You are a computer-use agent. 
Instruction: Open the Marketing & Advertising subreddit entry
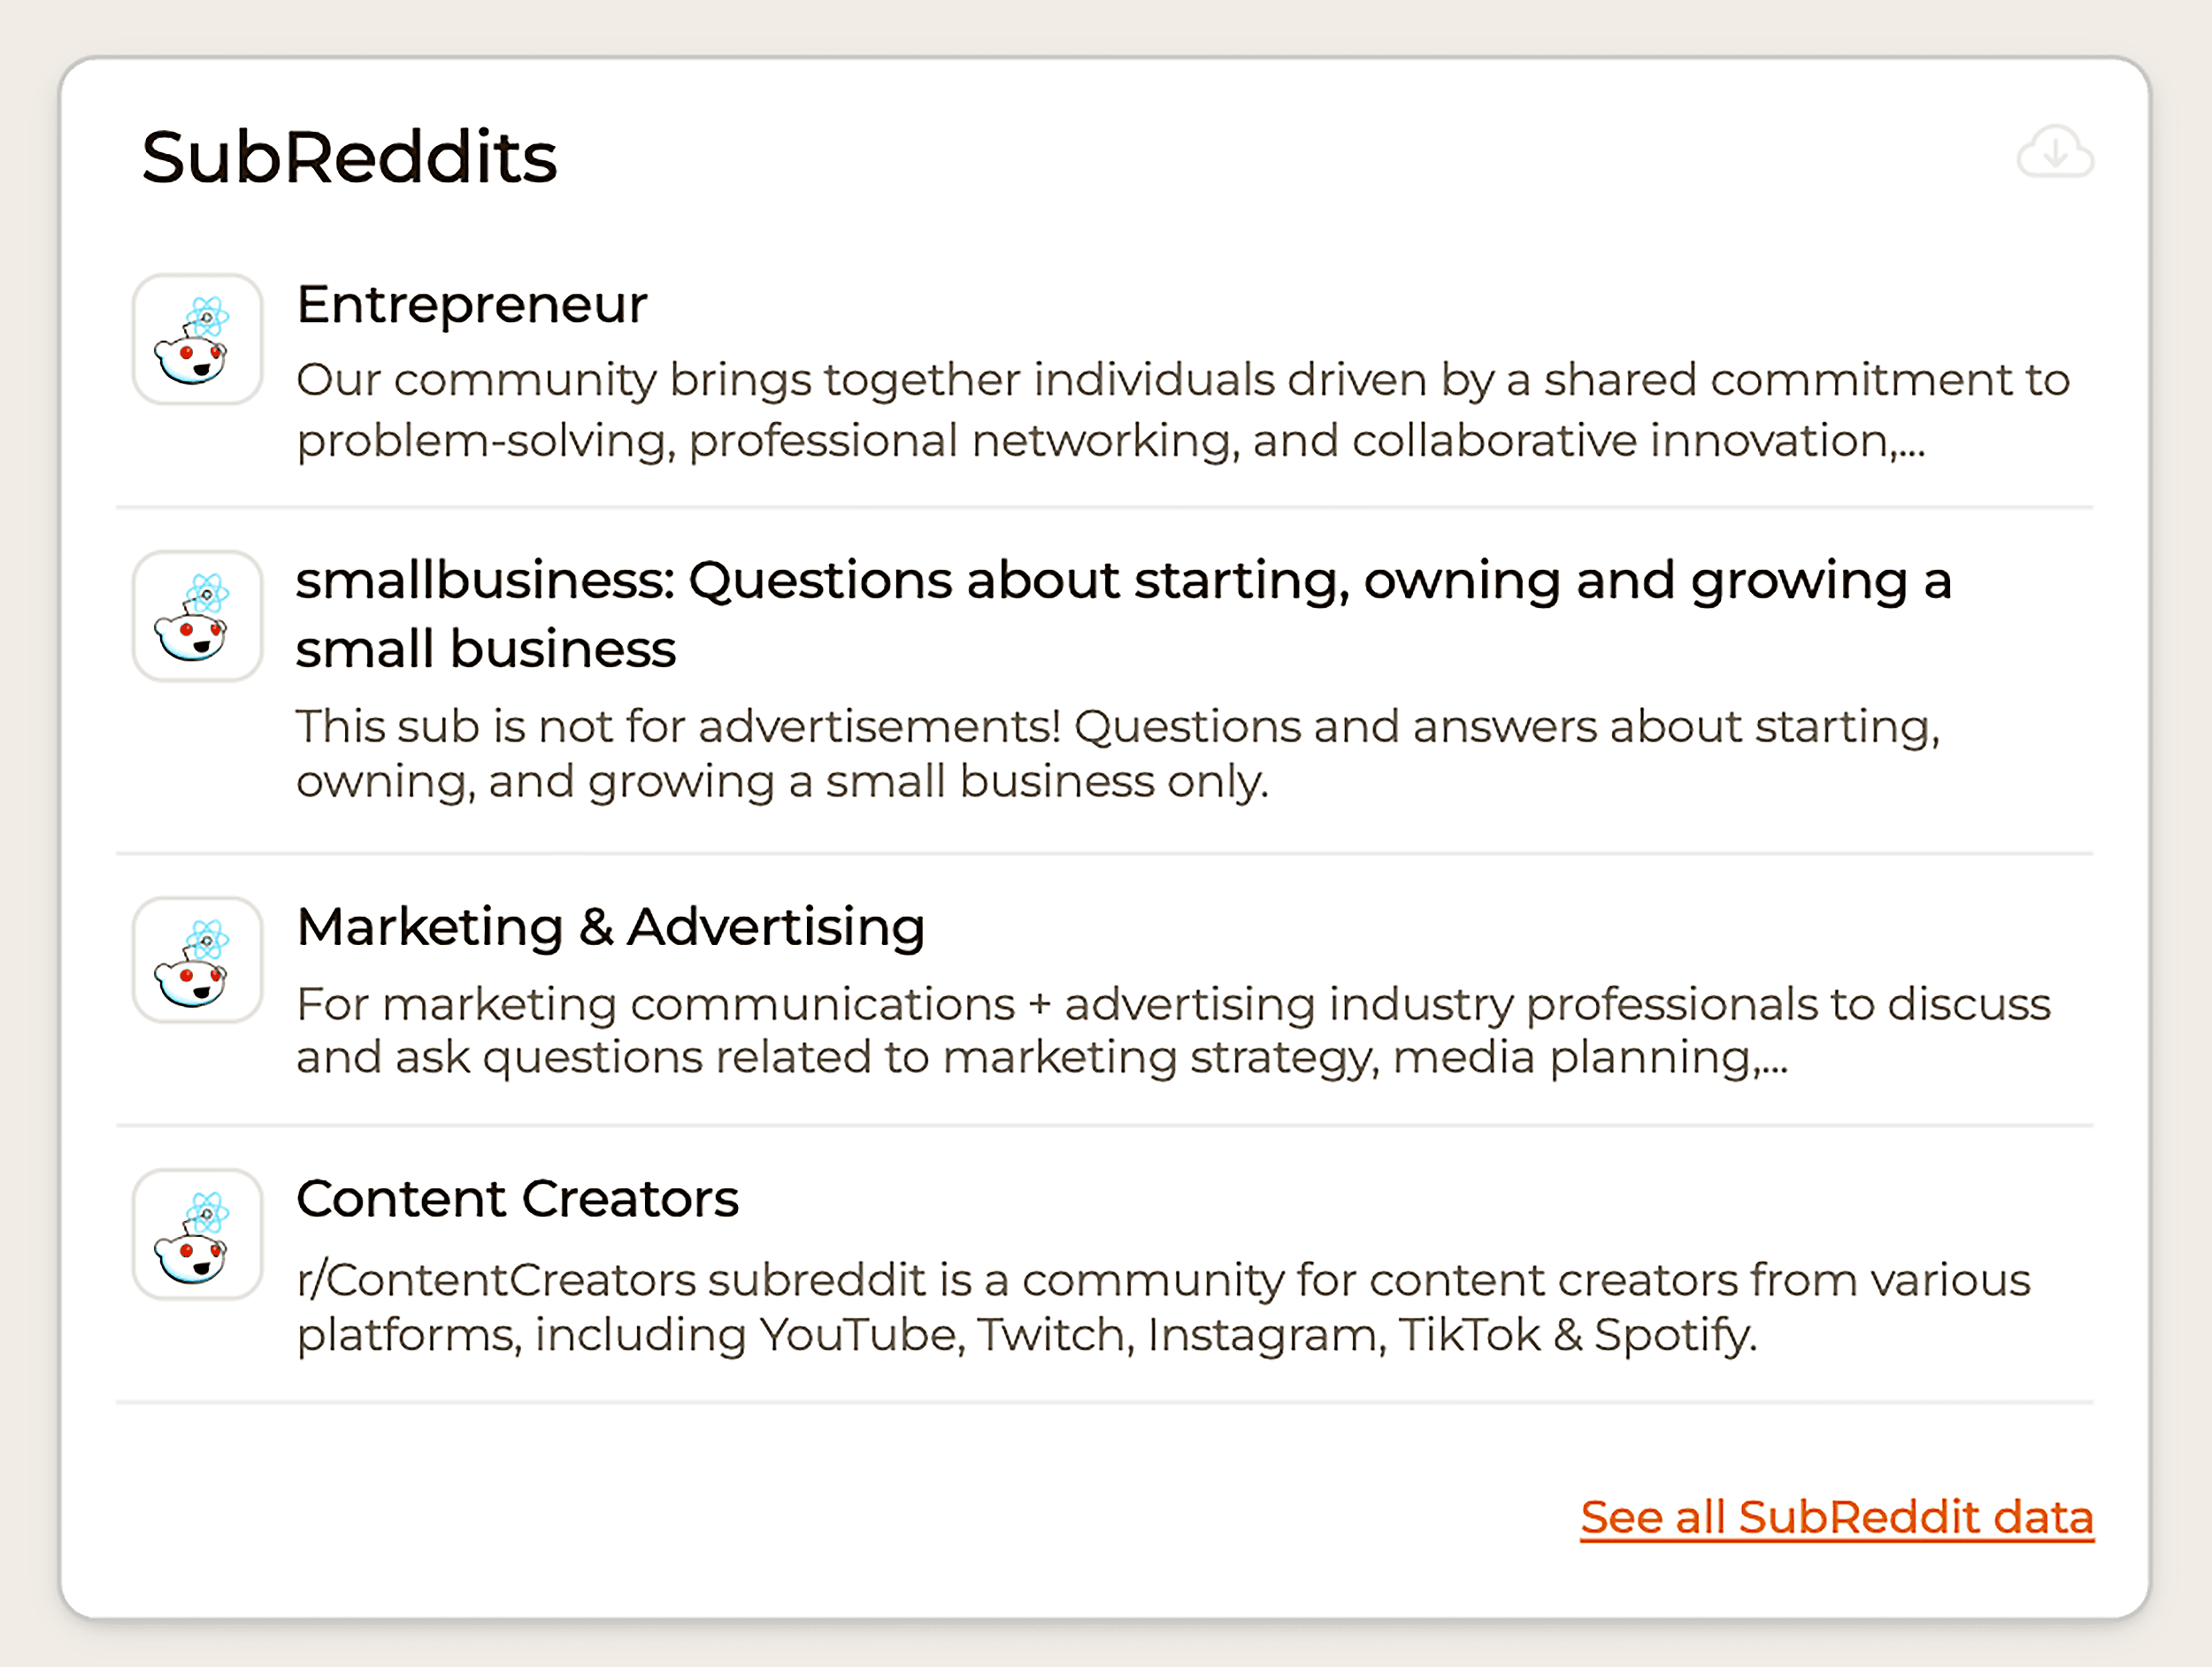click(x=611, y=927)
